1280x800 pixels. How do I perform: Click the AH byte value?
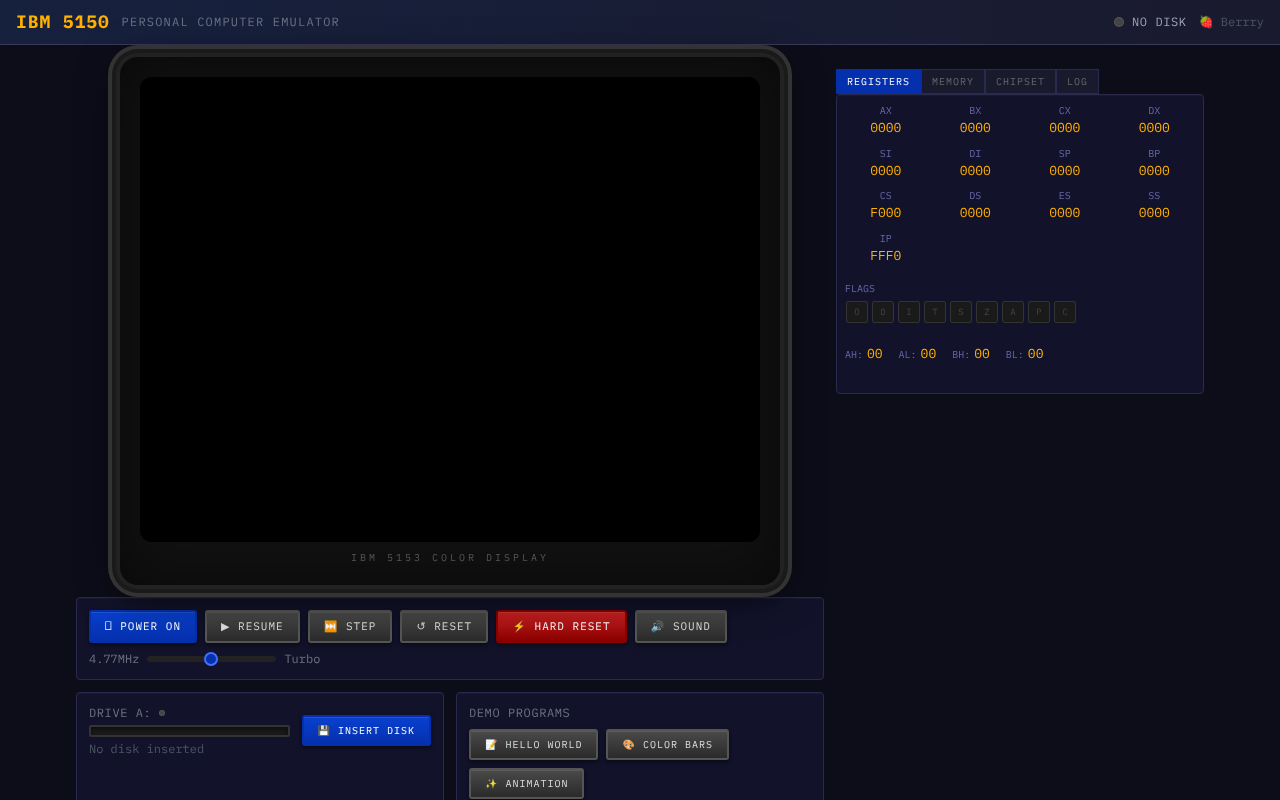875,354
